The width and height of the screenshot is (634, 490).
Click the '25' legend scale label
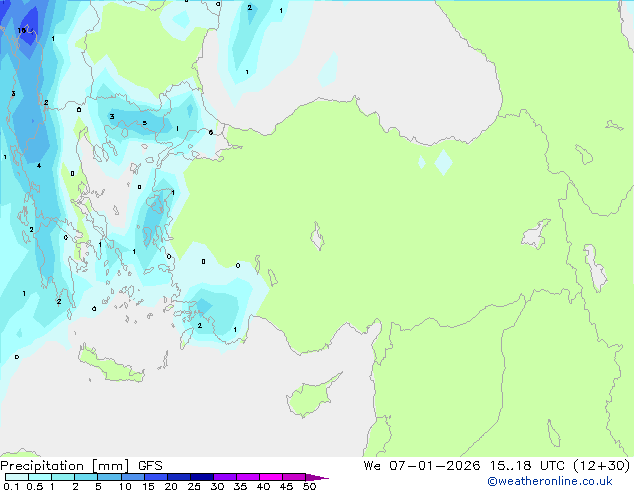tap(194, 486)
